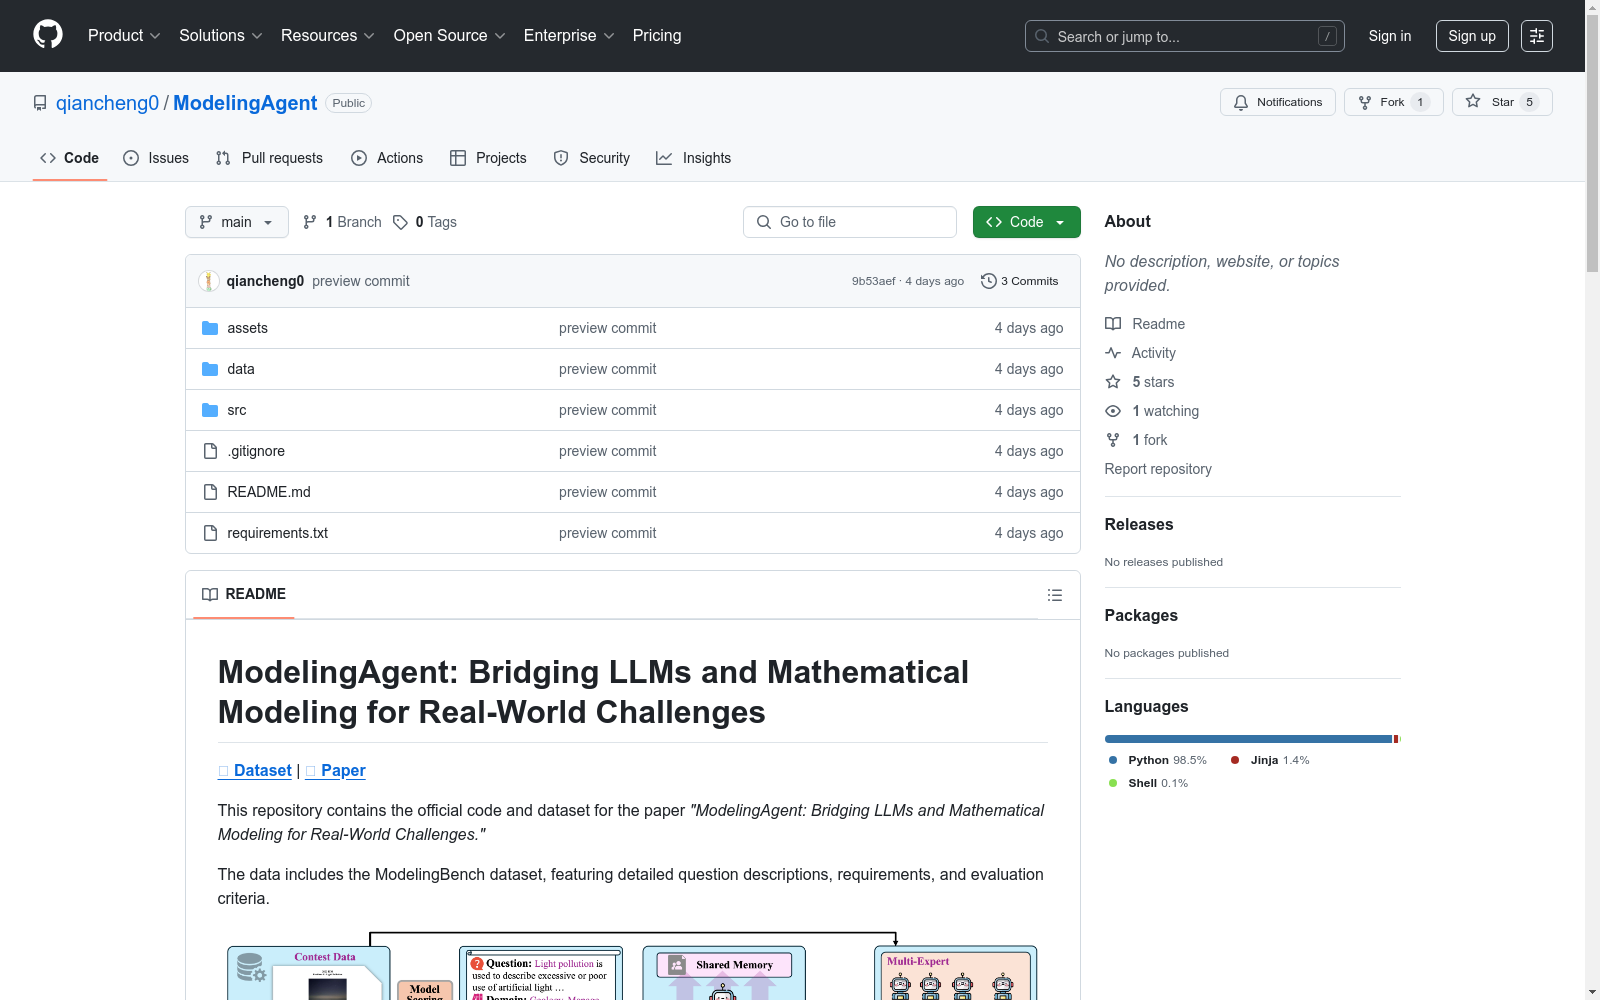Select the Code repository tab
1600x1000 pixels.
[70, 158]
